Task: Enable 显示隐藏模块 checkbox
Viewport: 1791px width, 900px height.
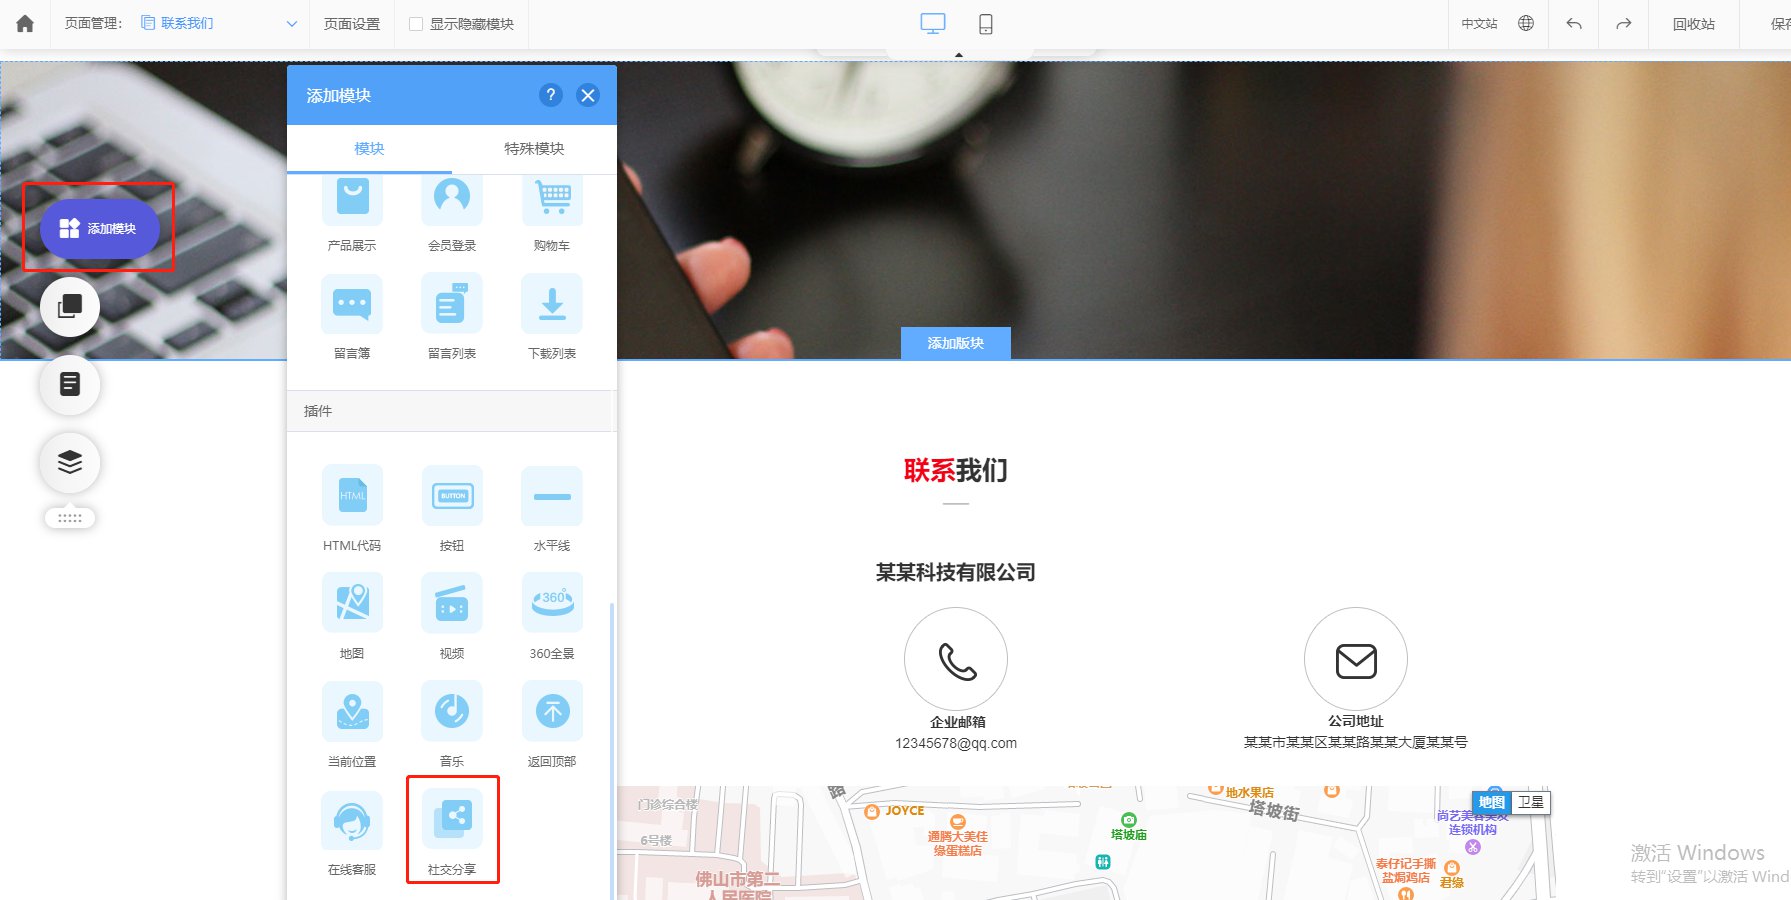Action: click(416, 24)
